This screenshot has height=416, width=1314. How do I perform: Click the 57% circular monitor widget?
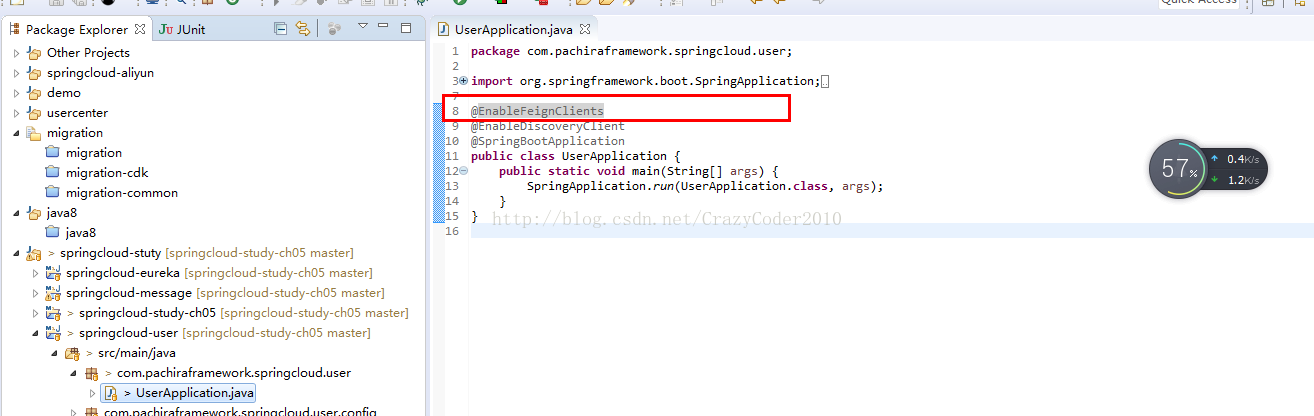tap(1178, 169)
